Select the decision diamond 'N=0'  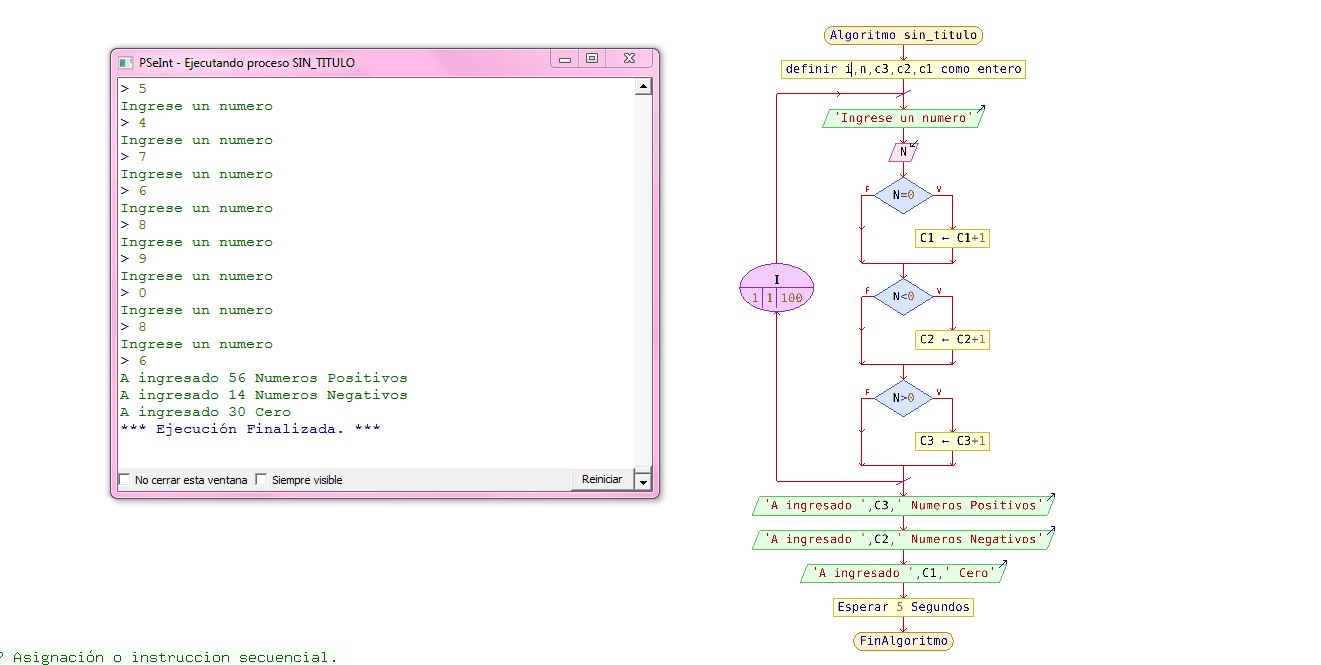click(902, 195)
